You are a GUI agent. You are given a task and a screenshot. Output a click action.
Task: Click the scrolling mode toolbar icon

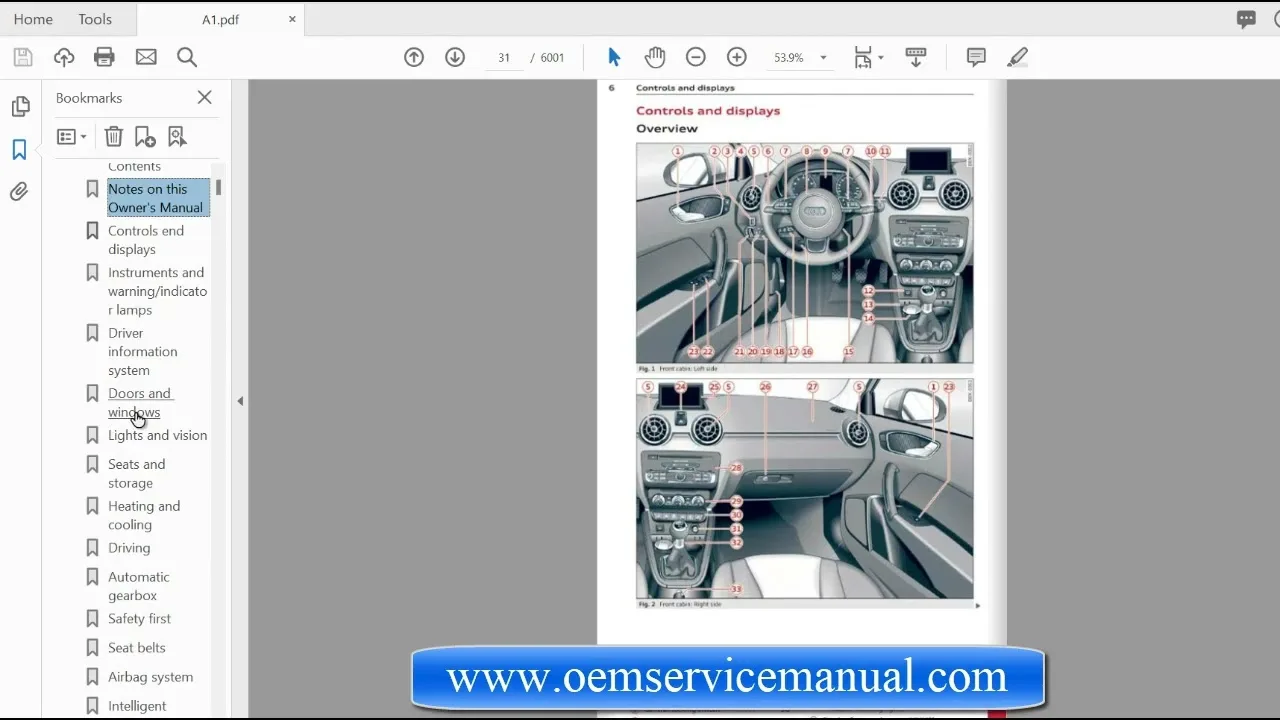pos(915,57)
